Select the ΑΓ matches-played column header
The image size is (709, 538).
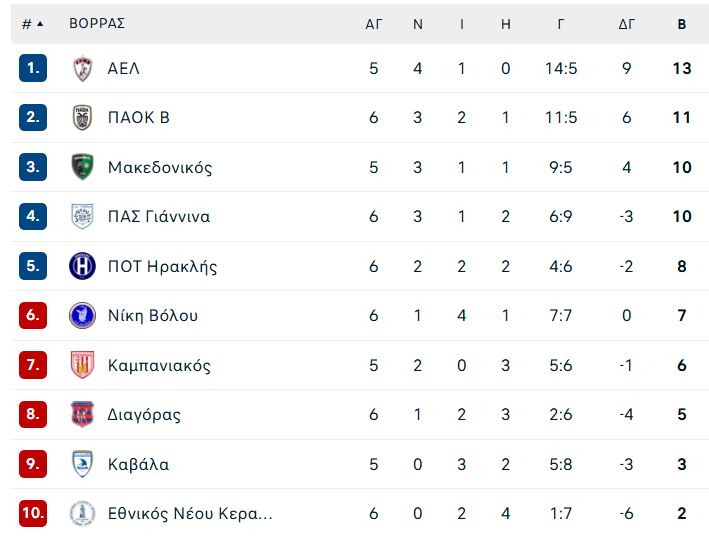(x=374, y=24)
